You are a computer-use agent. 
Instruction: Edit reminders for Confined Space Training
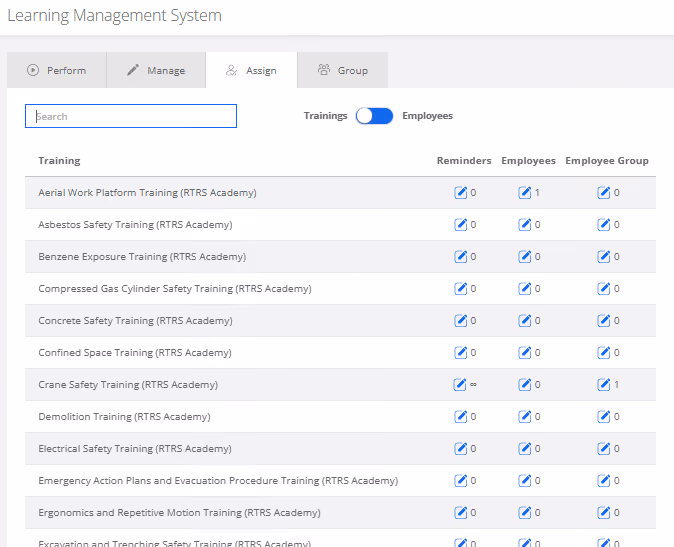tap(460, 352)
